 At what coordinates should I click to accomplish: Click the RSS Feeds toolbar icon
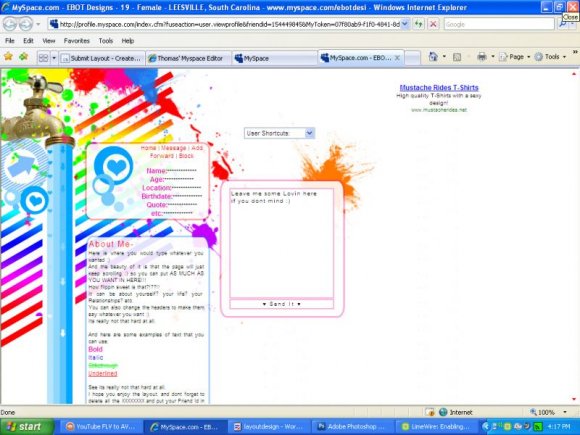coord(457,57)
